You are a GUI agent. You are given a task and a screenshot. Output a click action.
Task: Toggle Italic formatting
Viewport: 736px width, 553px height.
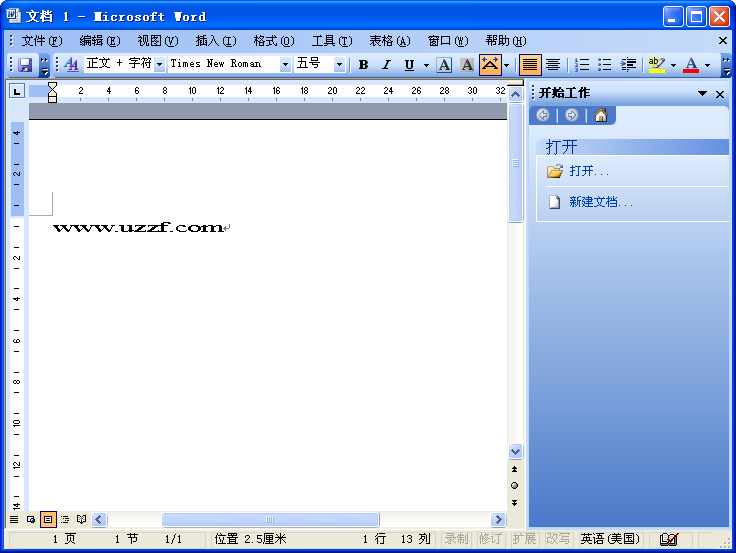(386, 64)
